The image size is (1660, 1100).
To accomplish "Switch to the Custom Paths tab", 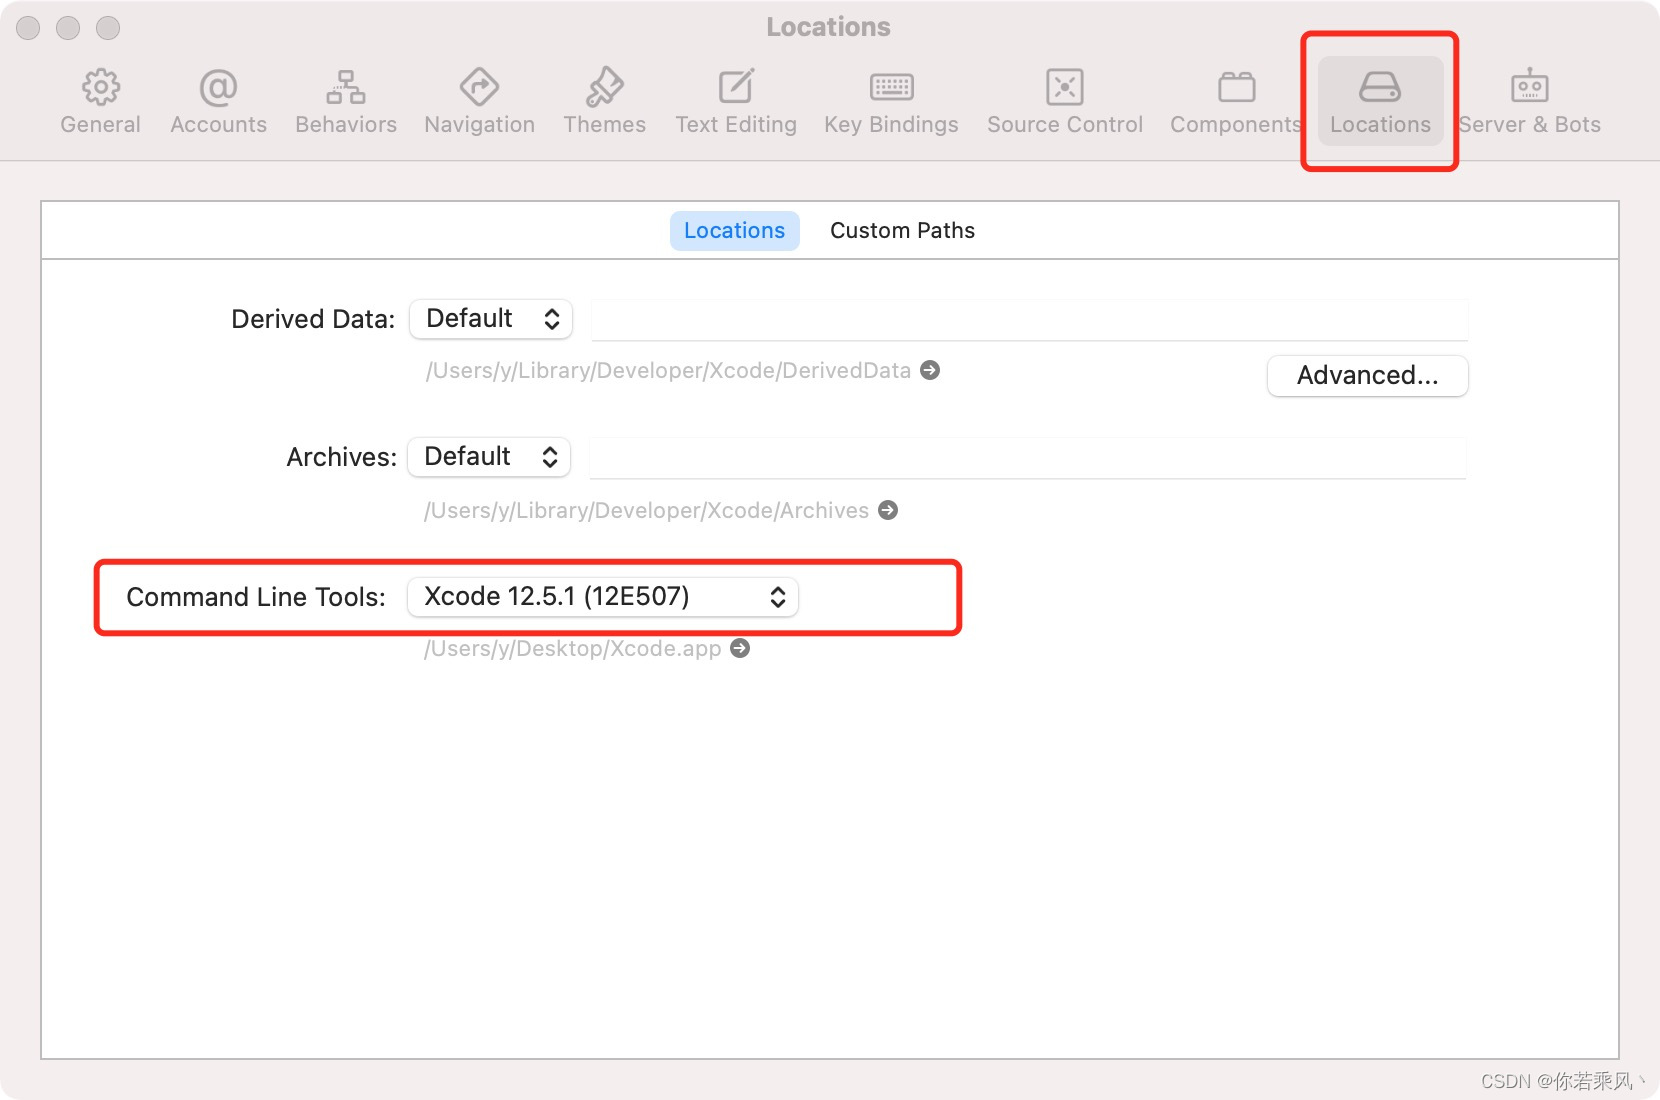I will point(901,230).
